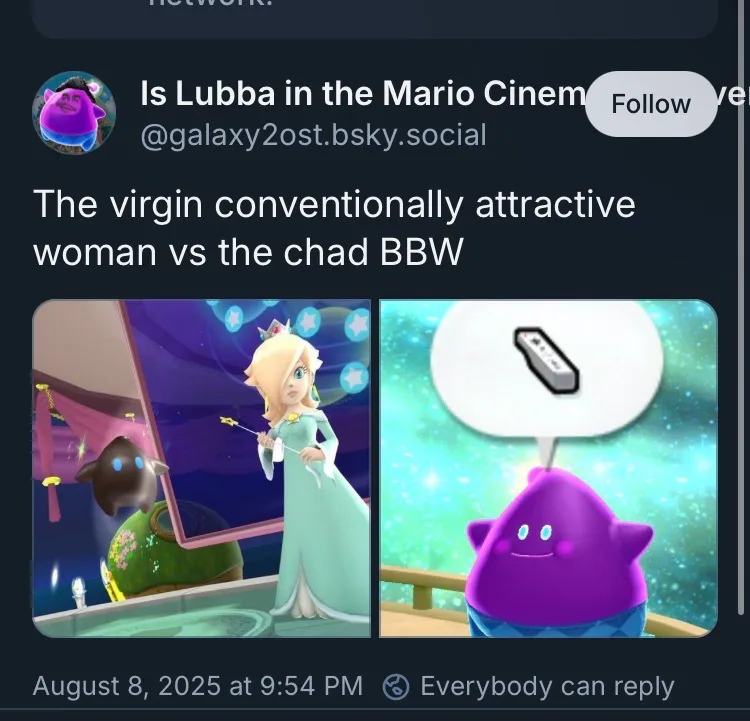Click the globe reply-settings icon

pos(396,687)
